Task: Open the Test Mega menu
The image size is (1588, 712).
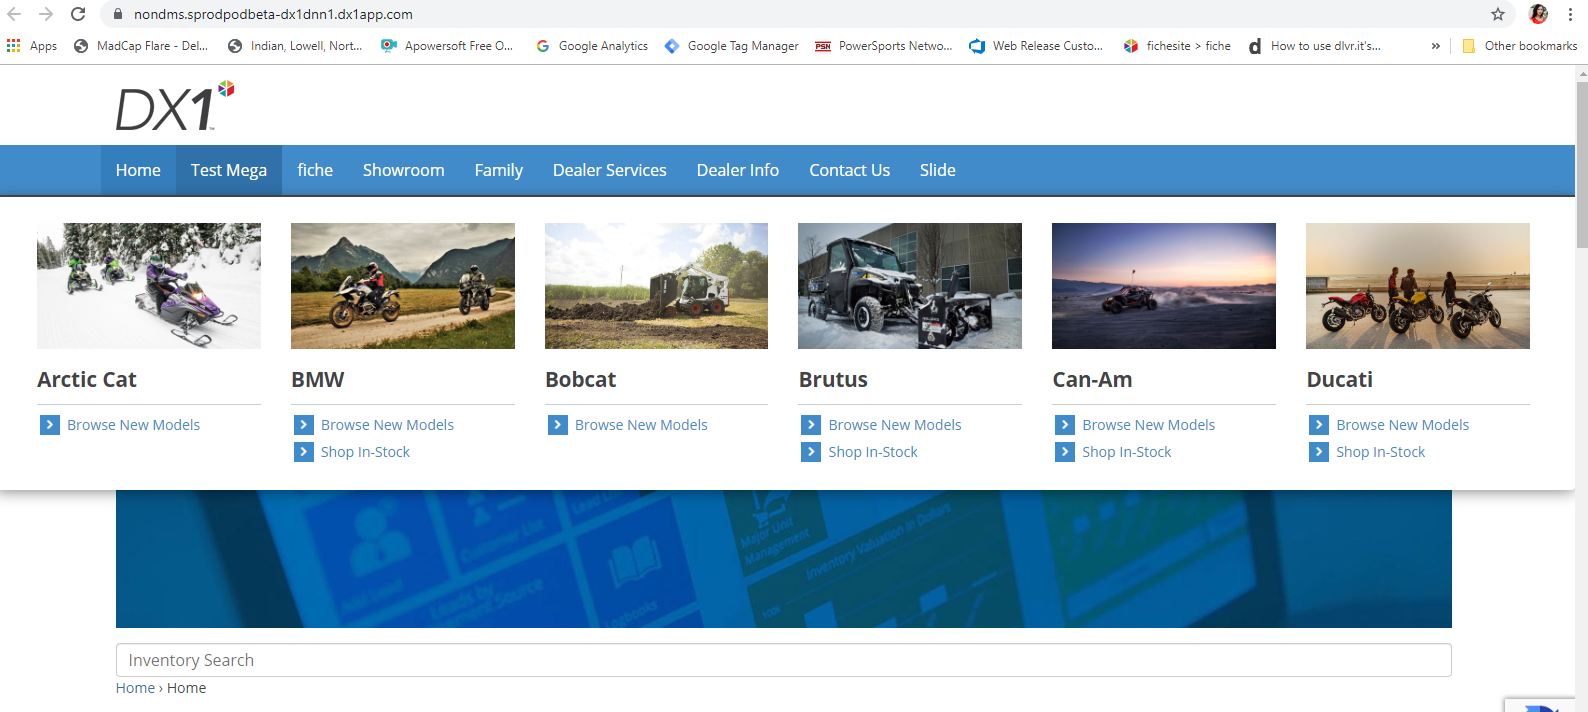Action: (229, 170)
